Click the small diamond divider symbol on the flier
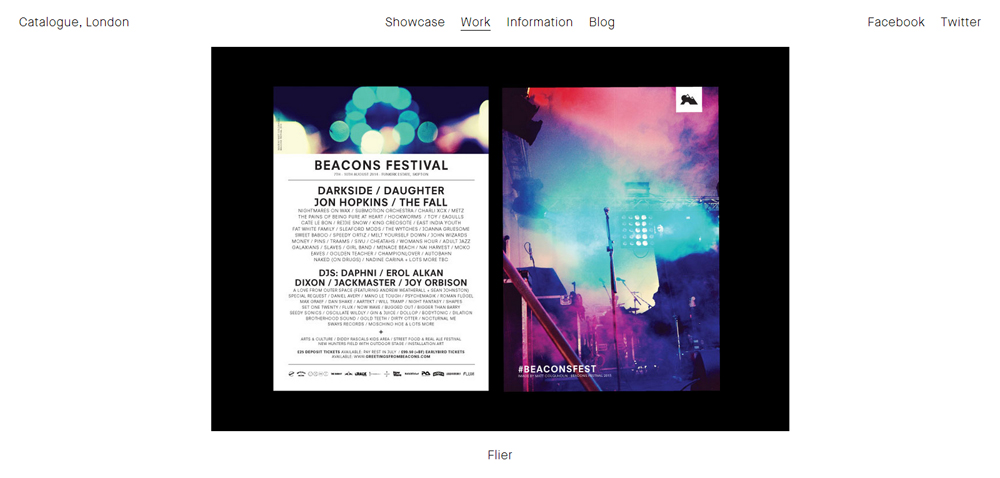Viewport: 1000px width, 478px height. coord(381,331)
